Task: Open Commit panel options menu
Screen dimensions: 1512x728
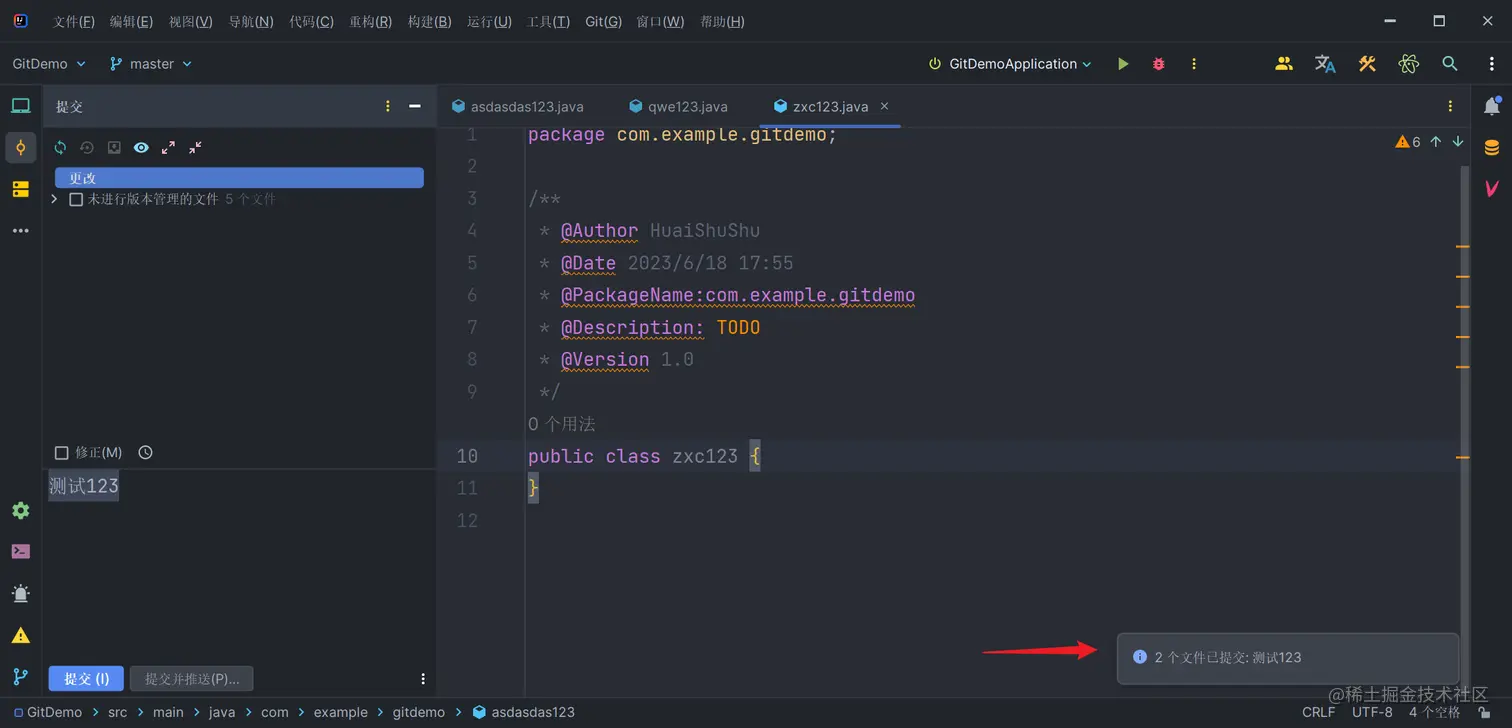Action: click(388, 106)
